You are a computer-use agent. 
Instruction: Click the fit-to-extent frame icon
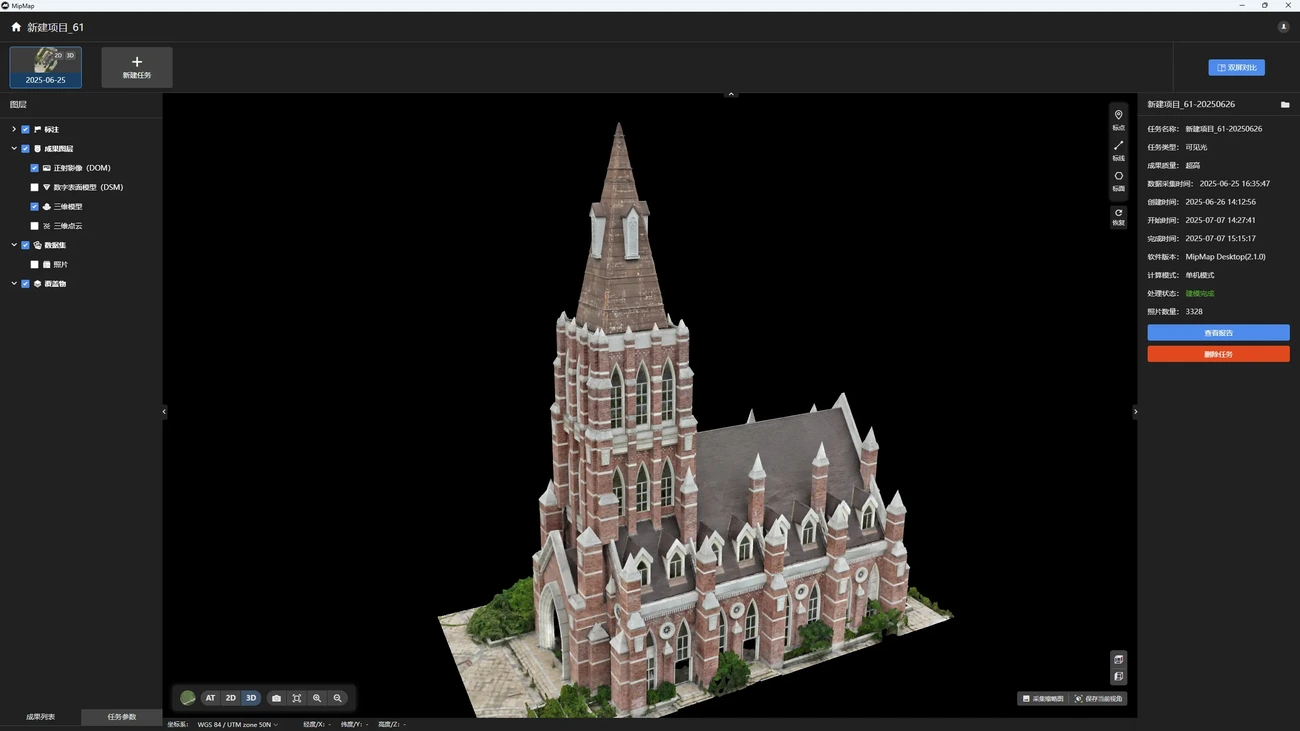point(297,698)
